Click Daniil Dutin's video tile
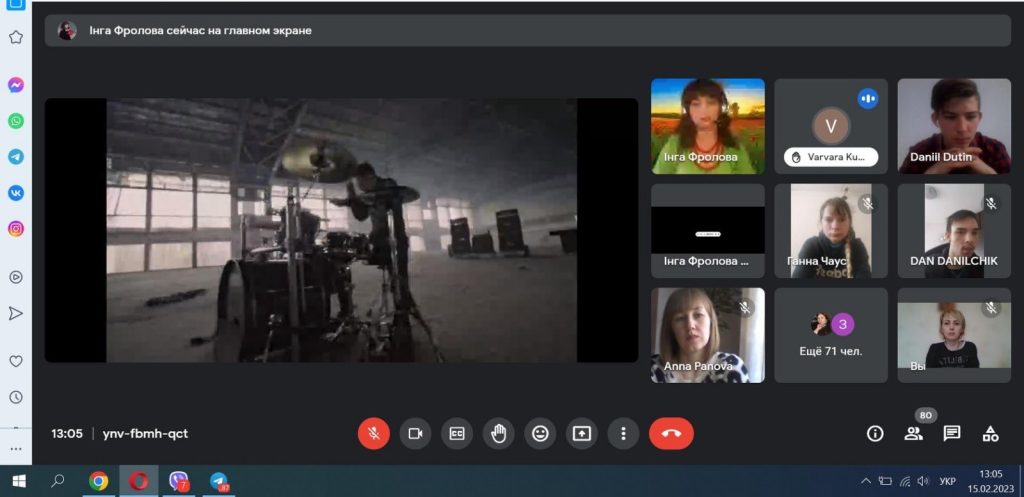This screenshot has width=1024, height=497. point(954,126)
